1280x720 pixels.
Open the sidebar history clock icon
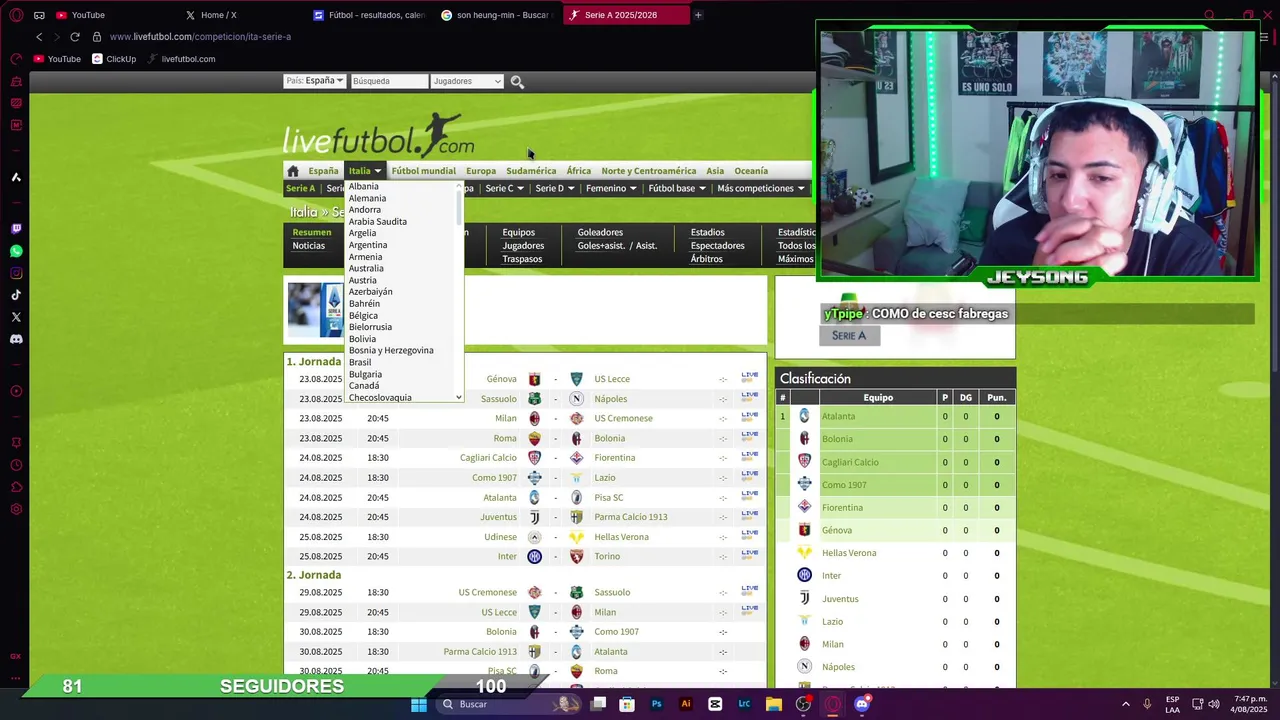click(x=16, y=465)
